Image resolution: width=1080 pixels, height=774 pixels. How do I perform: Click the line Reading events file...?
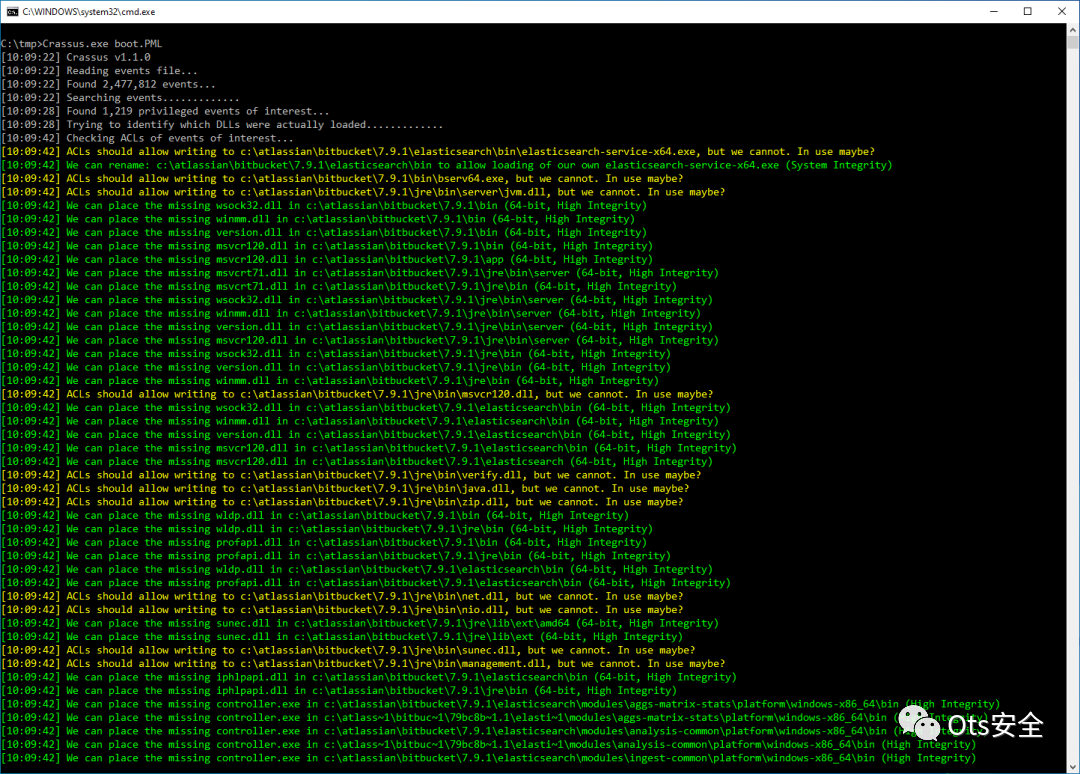pos(99,71)
